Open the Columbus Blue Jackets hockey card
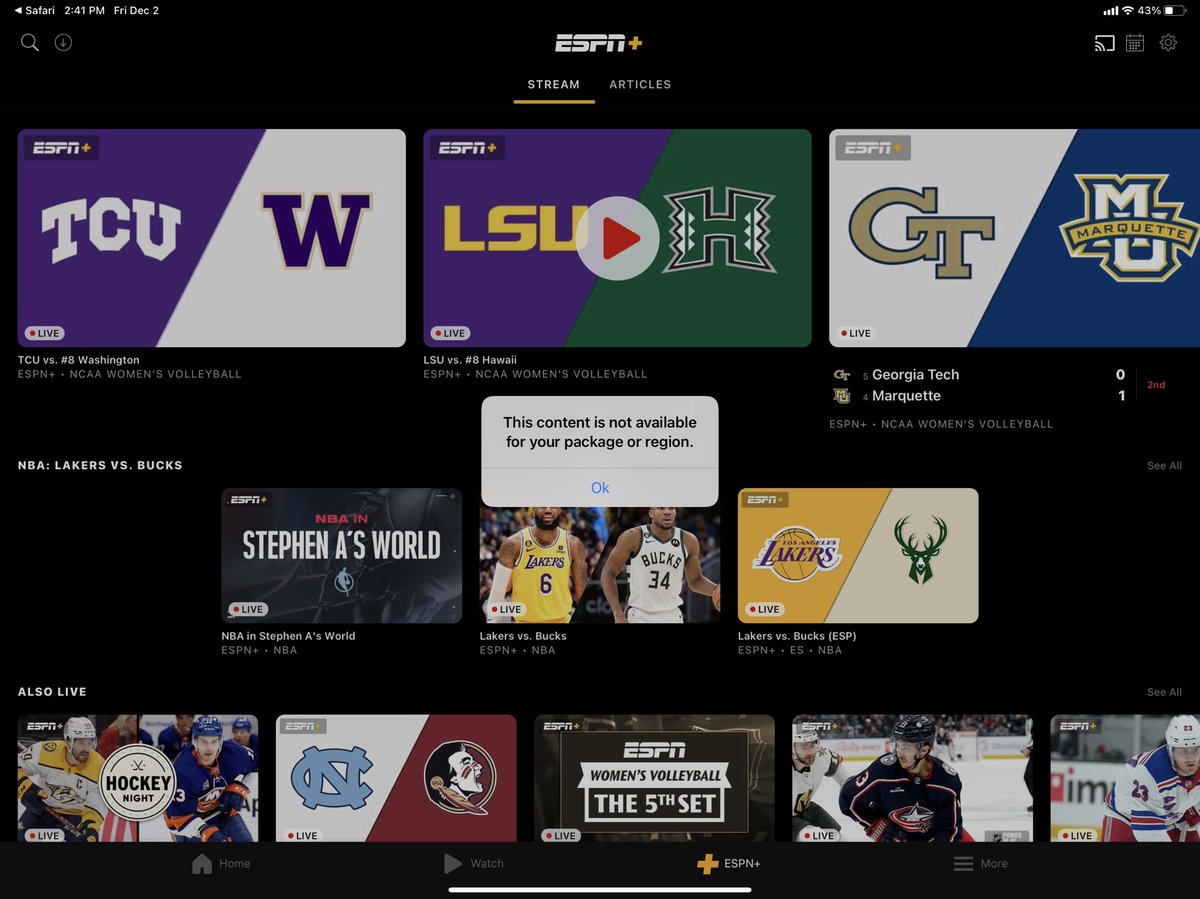 coord(912,778)
